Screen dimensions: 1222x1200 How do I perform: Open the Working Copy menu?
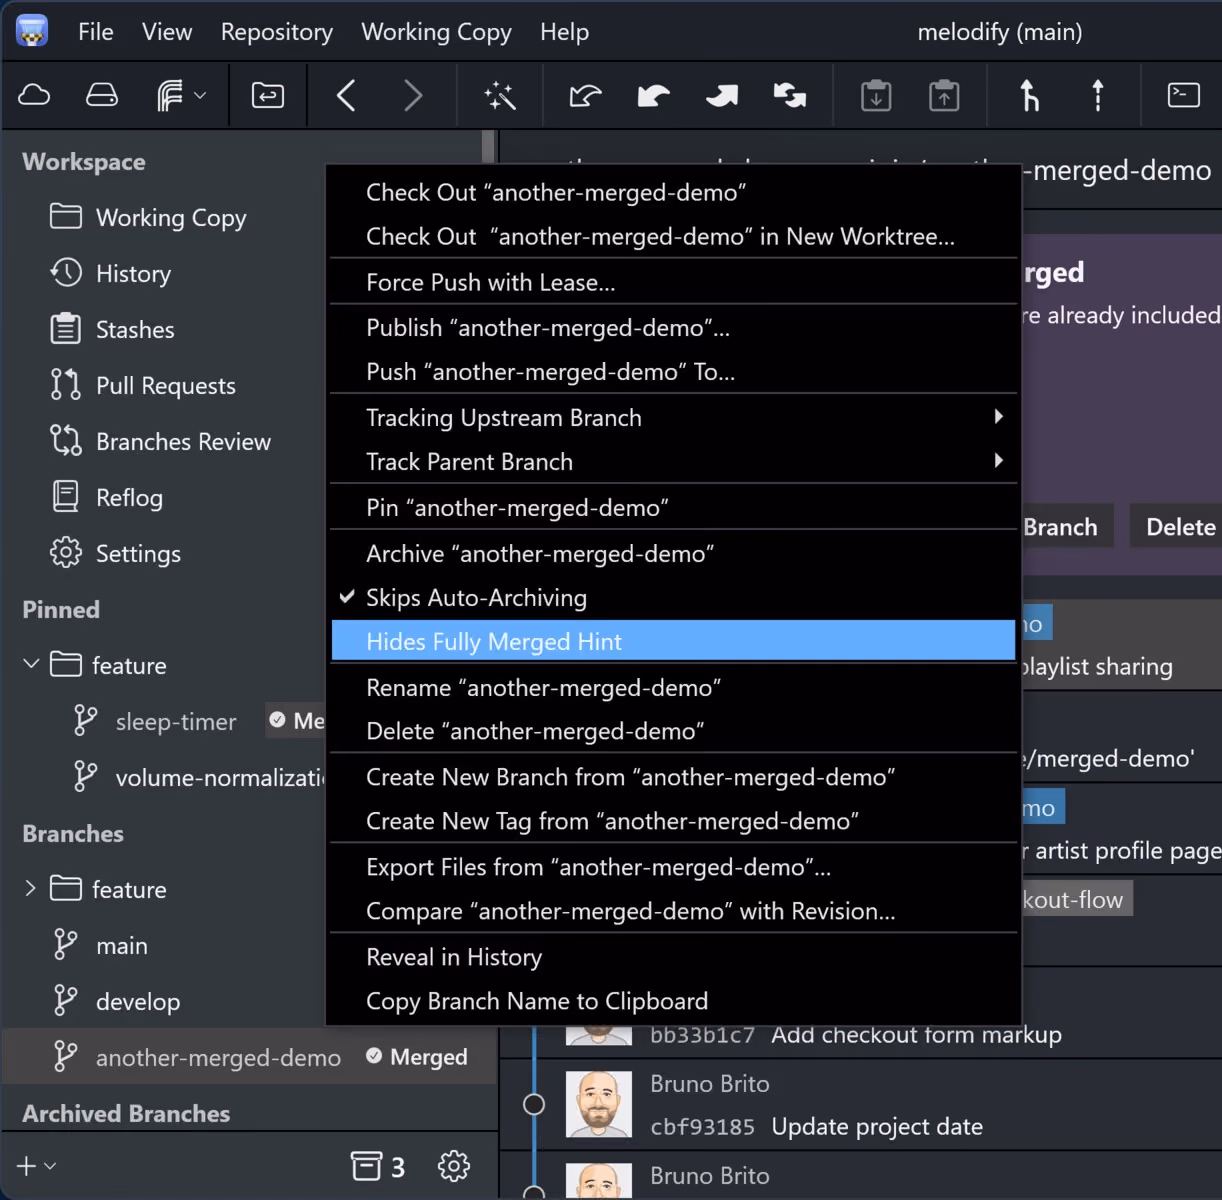(x=436, y=32)
